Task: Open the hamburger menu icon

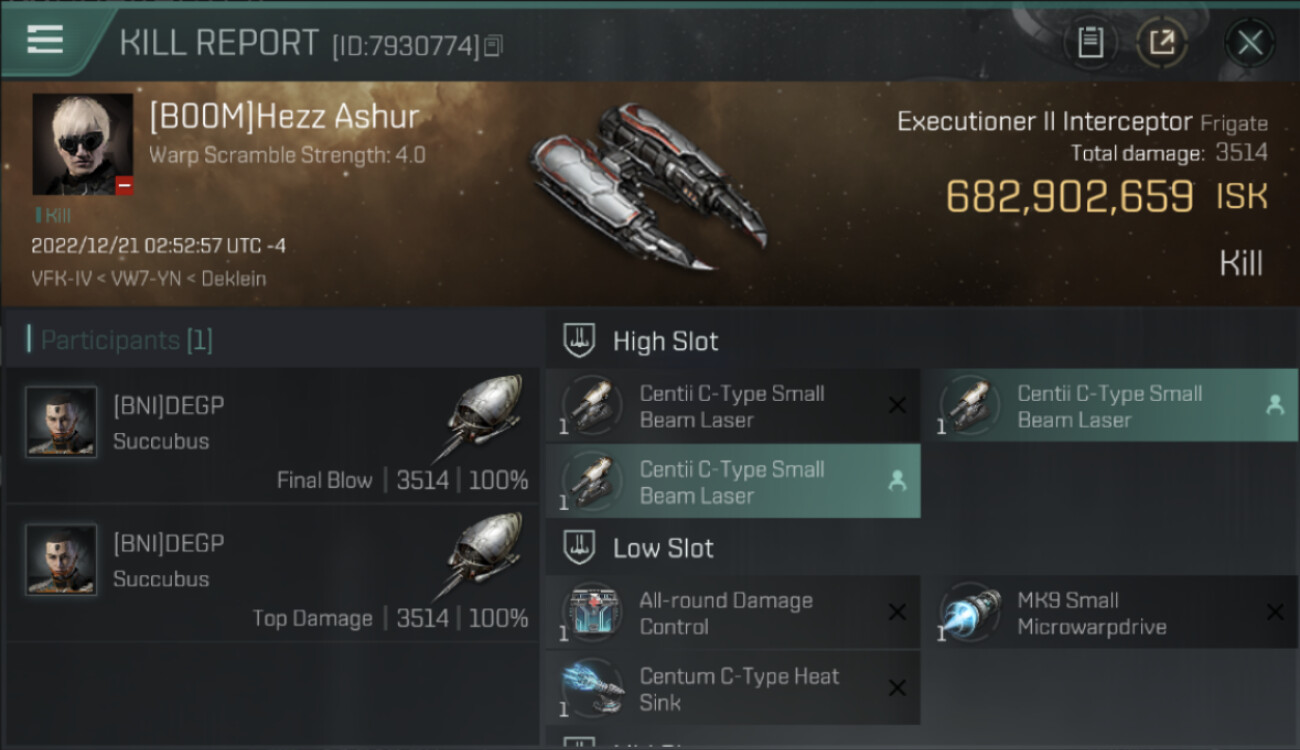Action: point(44,40)
